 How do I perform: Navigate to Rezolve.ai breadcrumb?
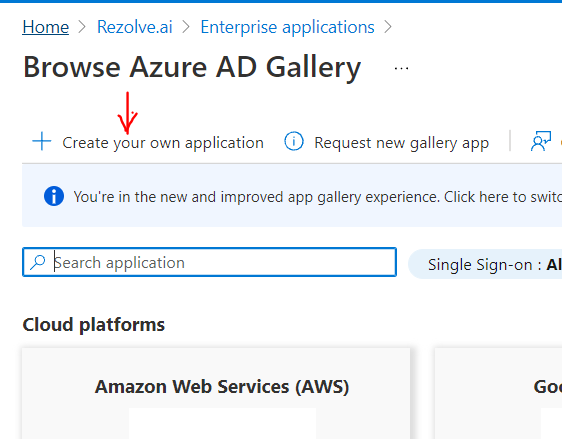pos(135,27)
